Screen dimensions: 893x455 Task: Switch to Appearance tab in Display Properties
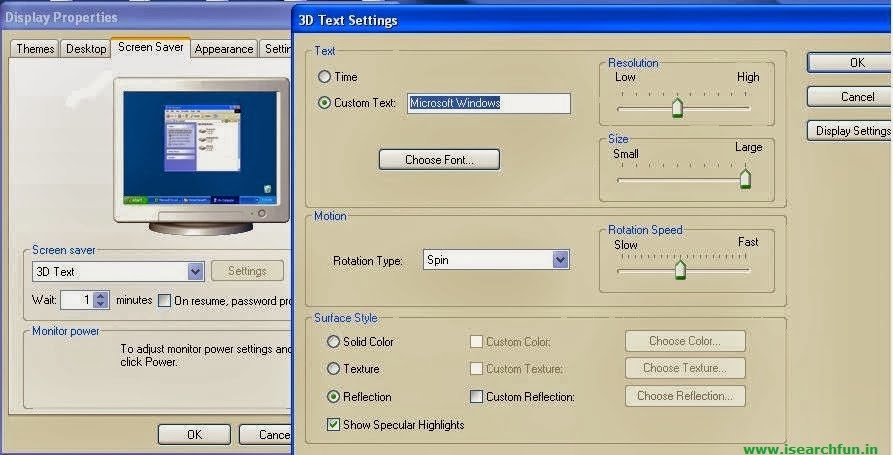coord(224,49)
